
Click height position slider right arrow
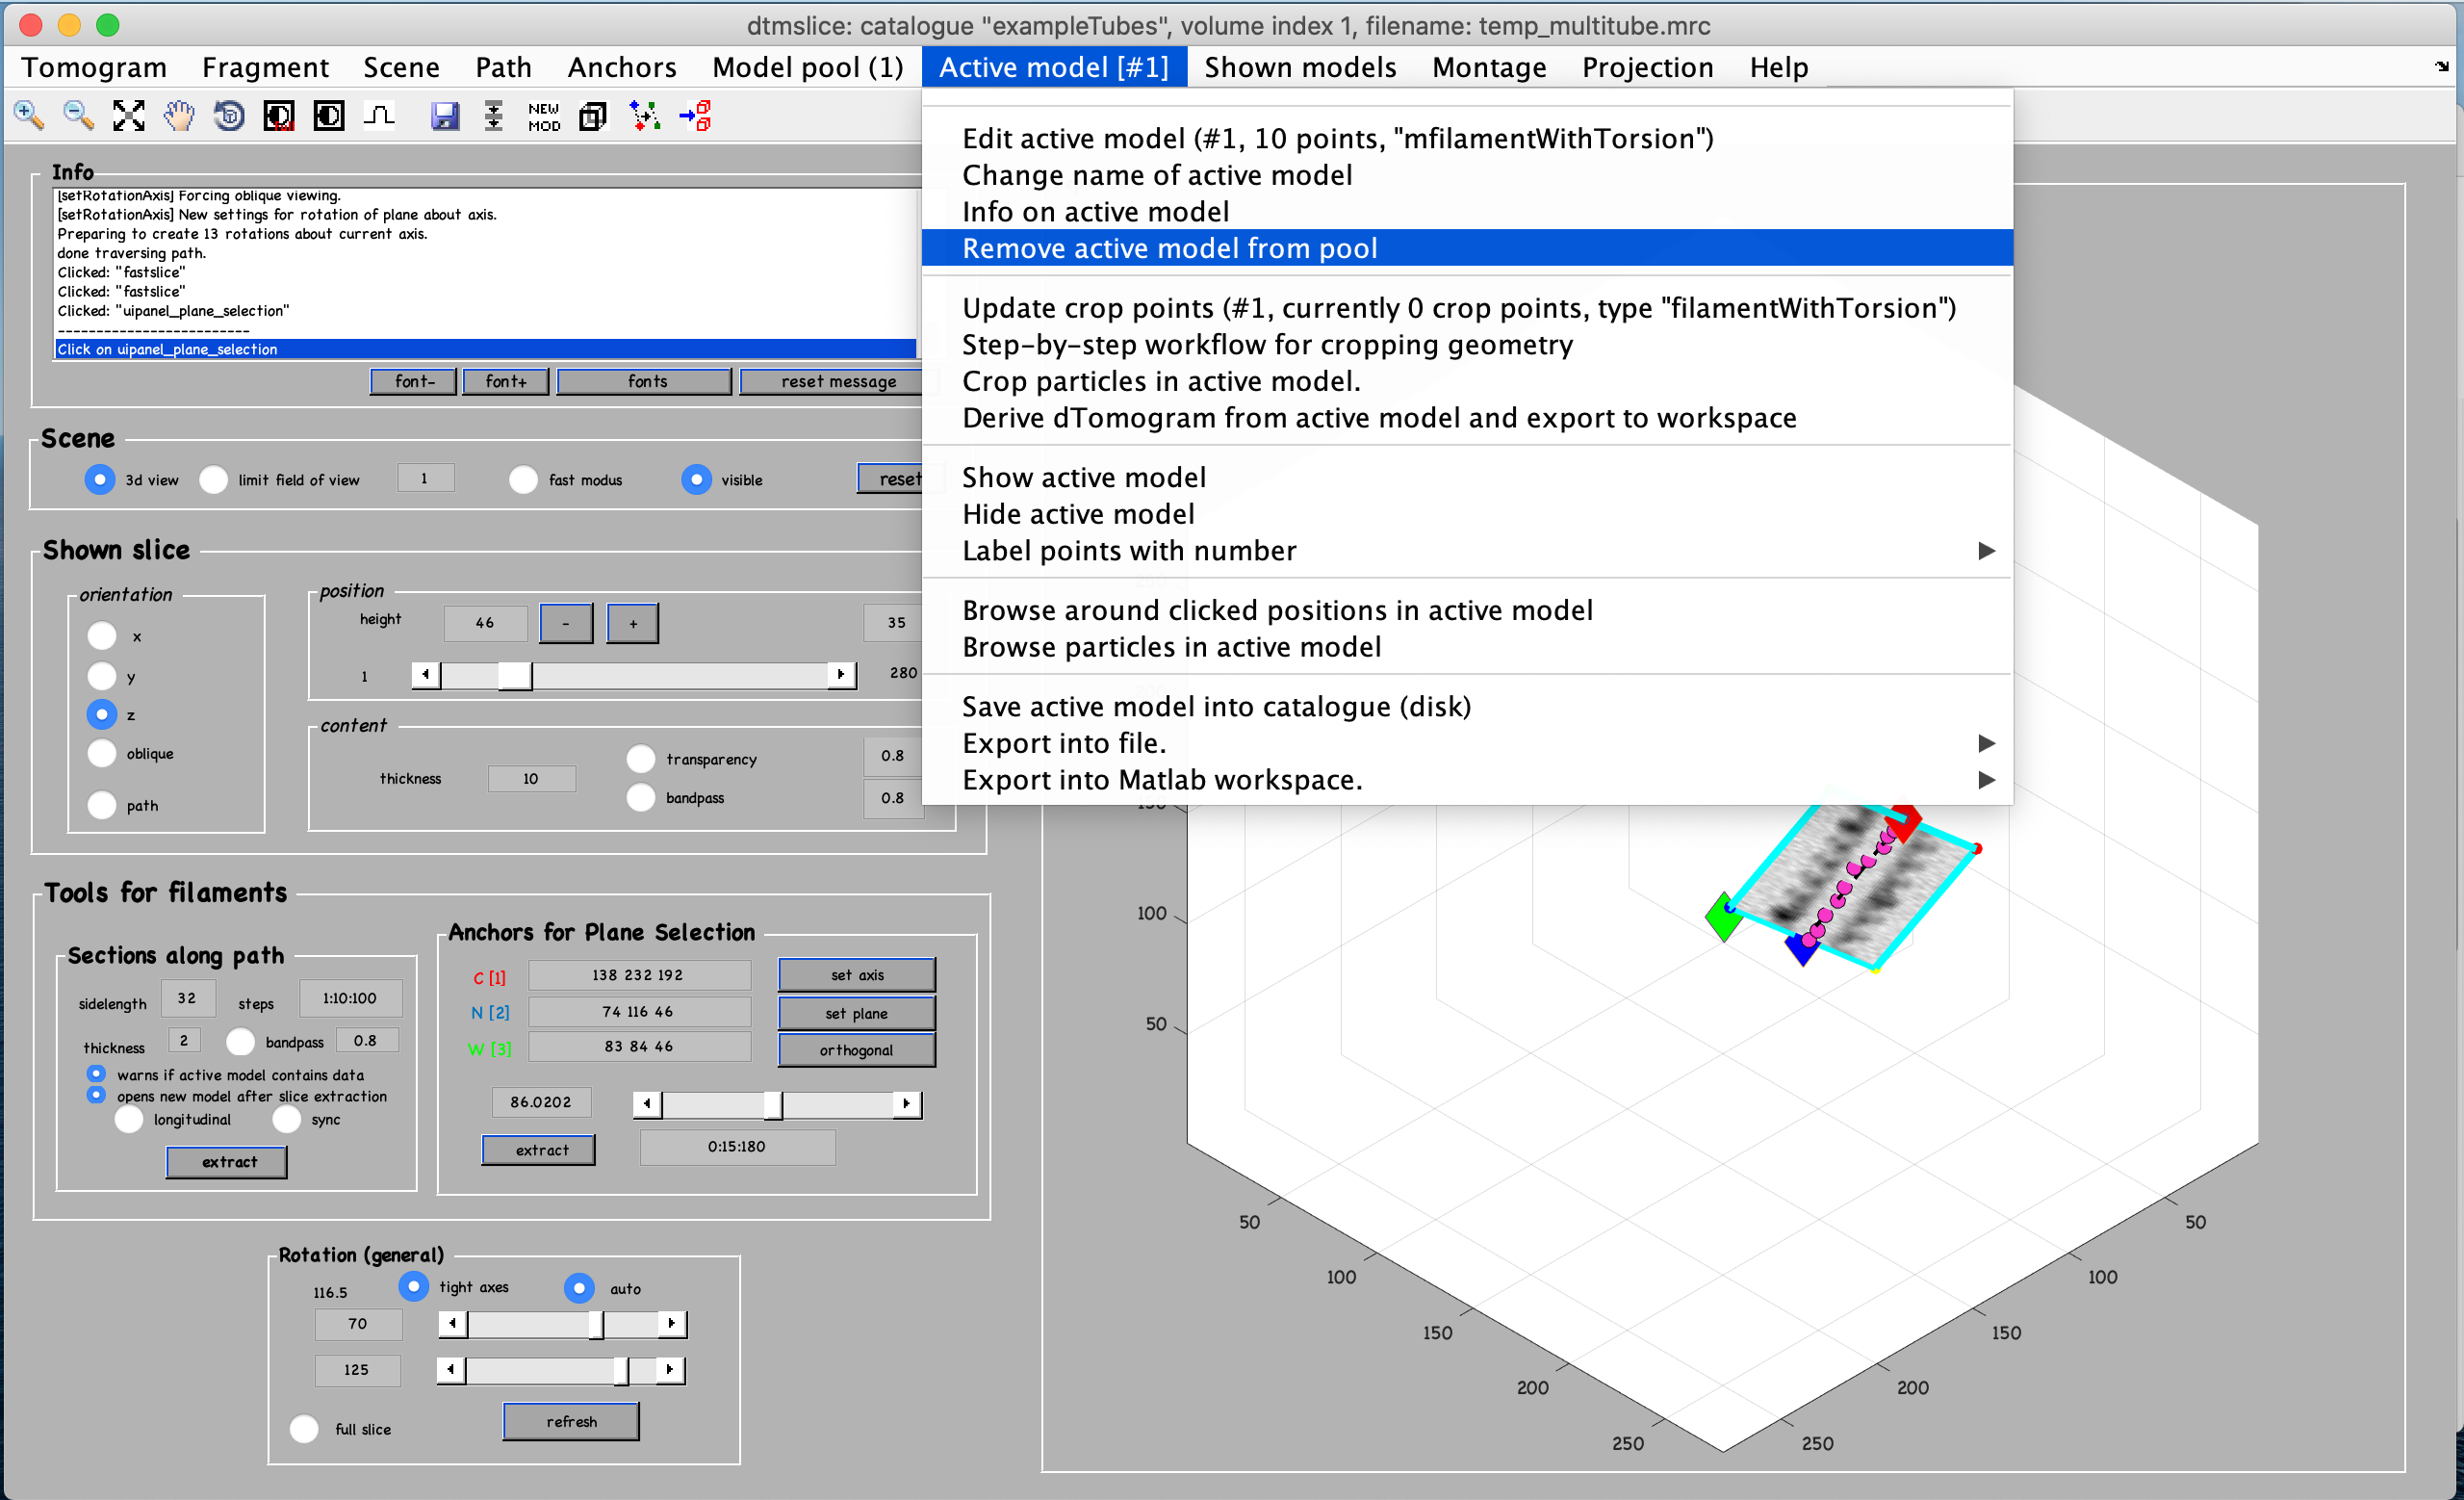coord(841,675)
